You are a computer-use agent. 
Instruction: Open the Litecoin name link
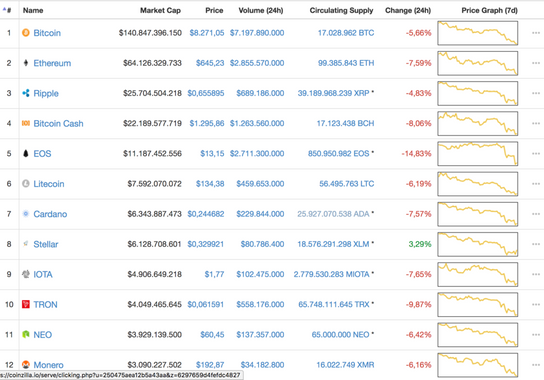tap(49, 184)
